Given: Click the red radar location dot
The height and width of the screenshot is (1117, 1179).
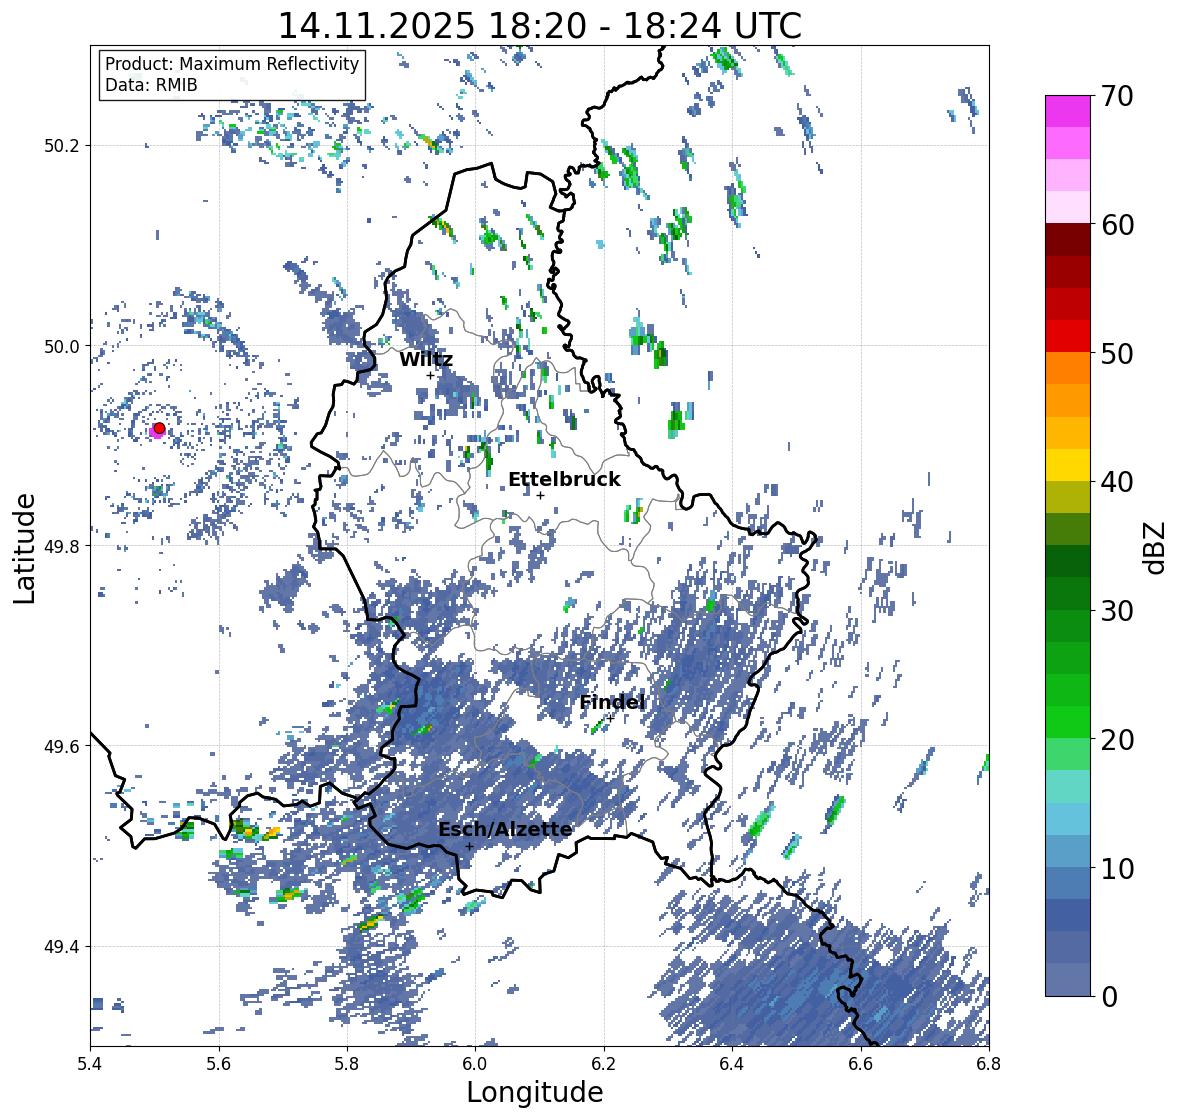Looking at the screenshot, I should pyautogui.click(x=159, y=428).
